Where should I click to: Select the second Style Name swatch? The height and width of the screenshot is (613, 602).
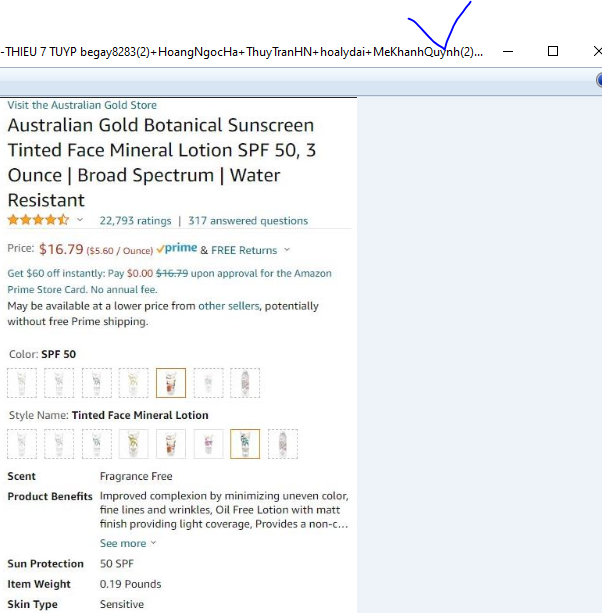59,444
